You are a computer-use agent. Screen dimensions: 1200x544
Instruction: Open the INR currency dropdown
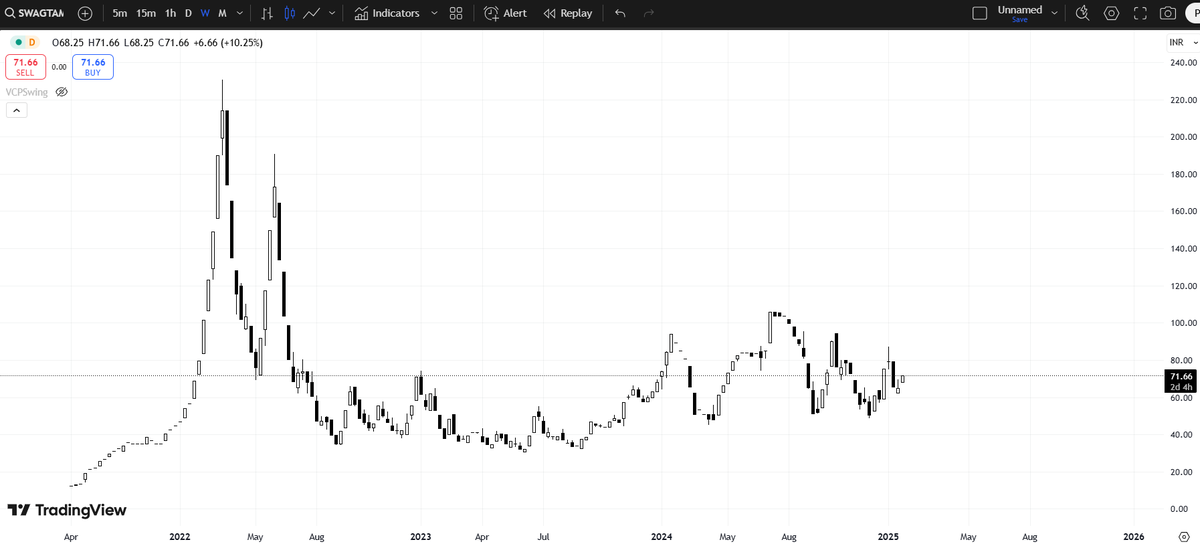[1182, 42]
